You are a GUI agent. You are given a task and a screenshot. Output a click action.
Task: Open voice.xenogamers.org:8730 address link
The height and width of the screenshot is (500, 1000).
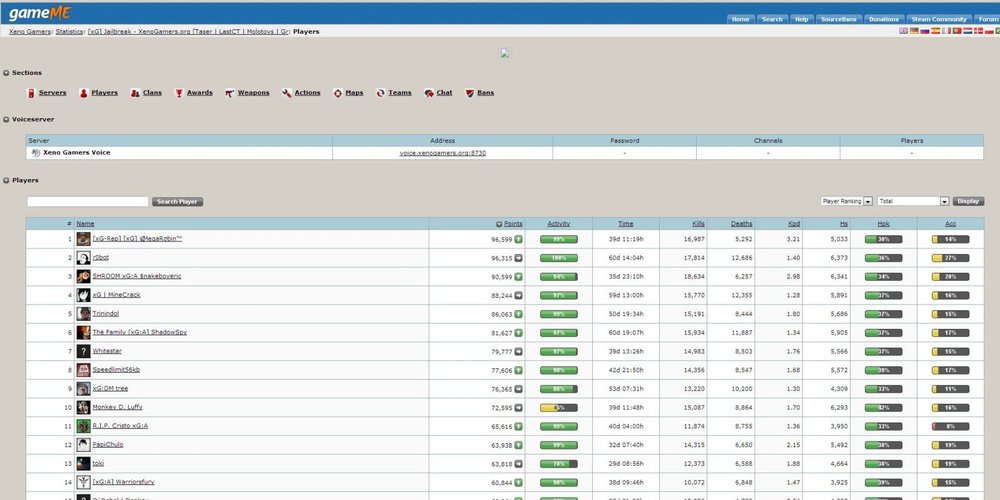tap(443, 153)
